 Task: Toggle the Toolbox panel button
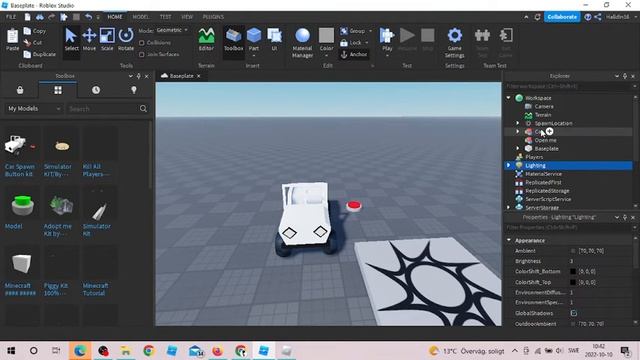[233, 40]
